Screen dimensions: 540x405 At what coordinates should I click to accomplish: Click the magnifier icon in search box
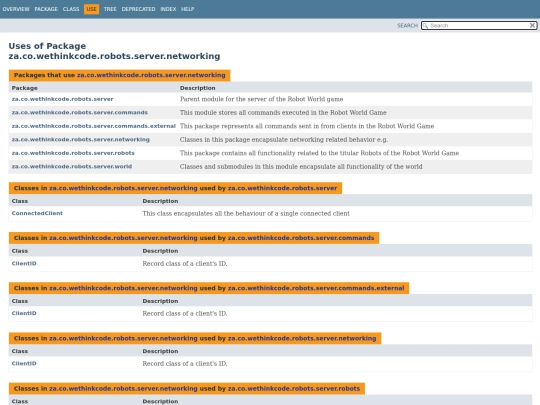(x=425, y=25)
